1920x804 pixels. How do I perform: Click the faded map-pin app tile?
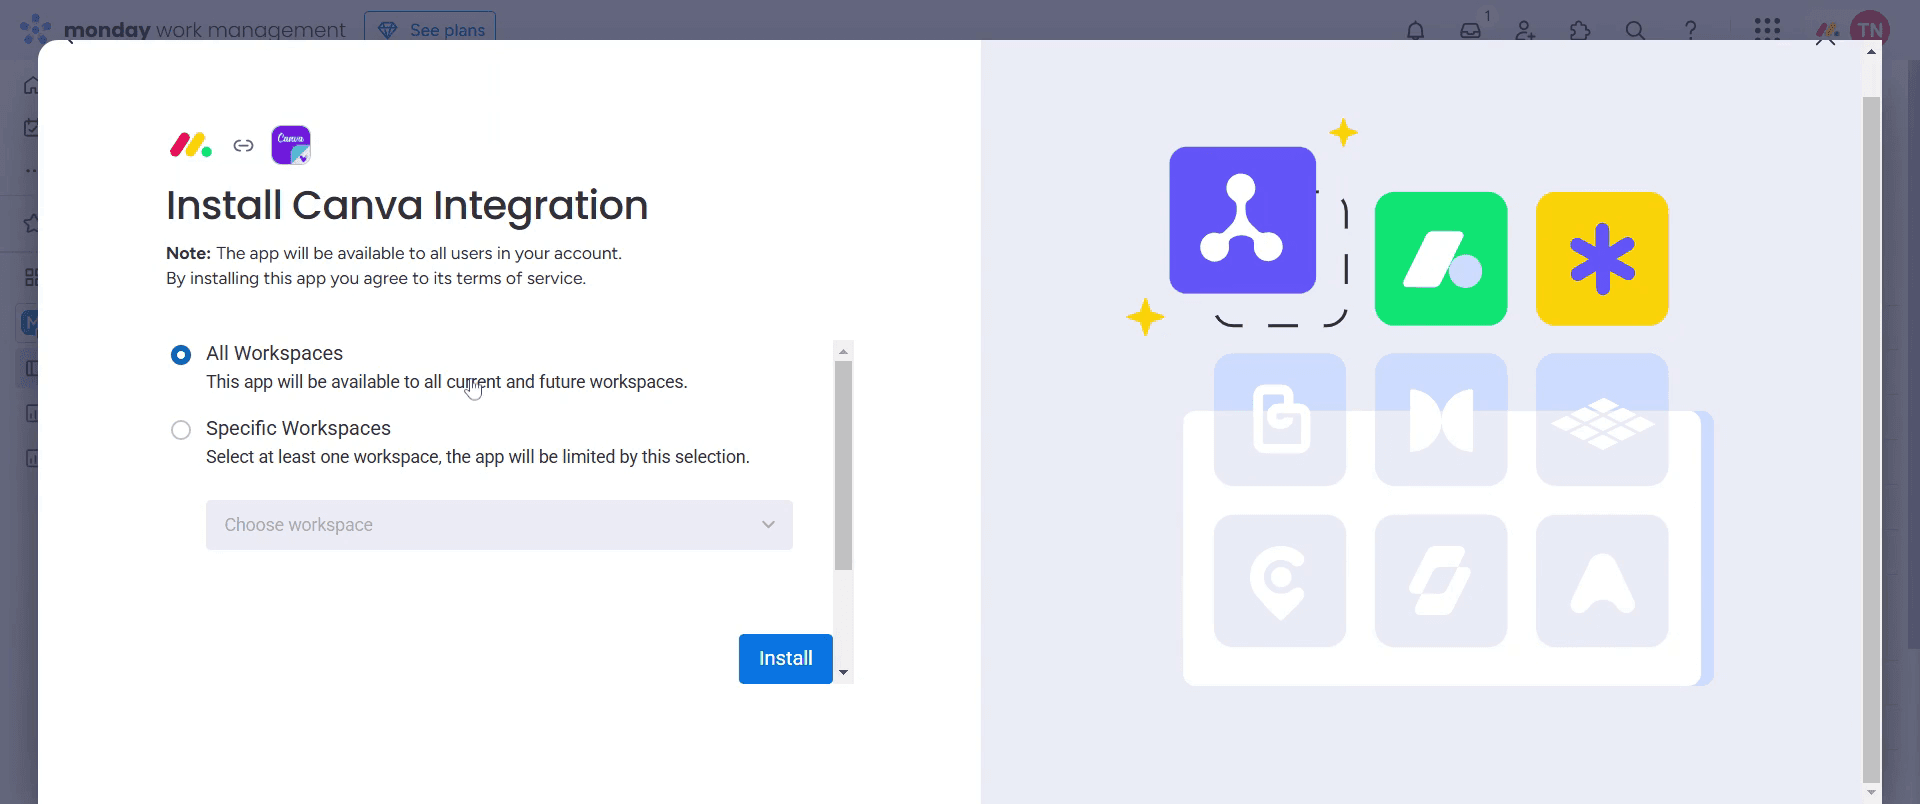coord(1280,581)
